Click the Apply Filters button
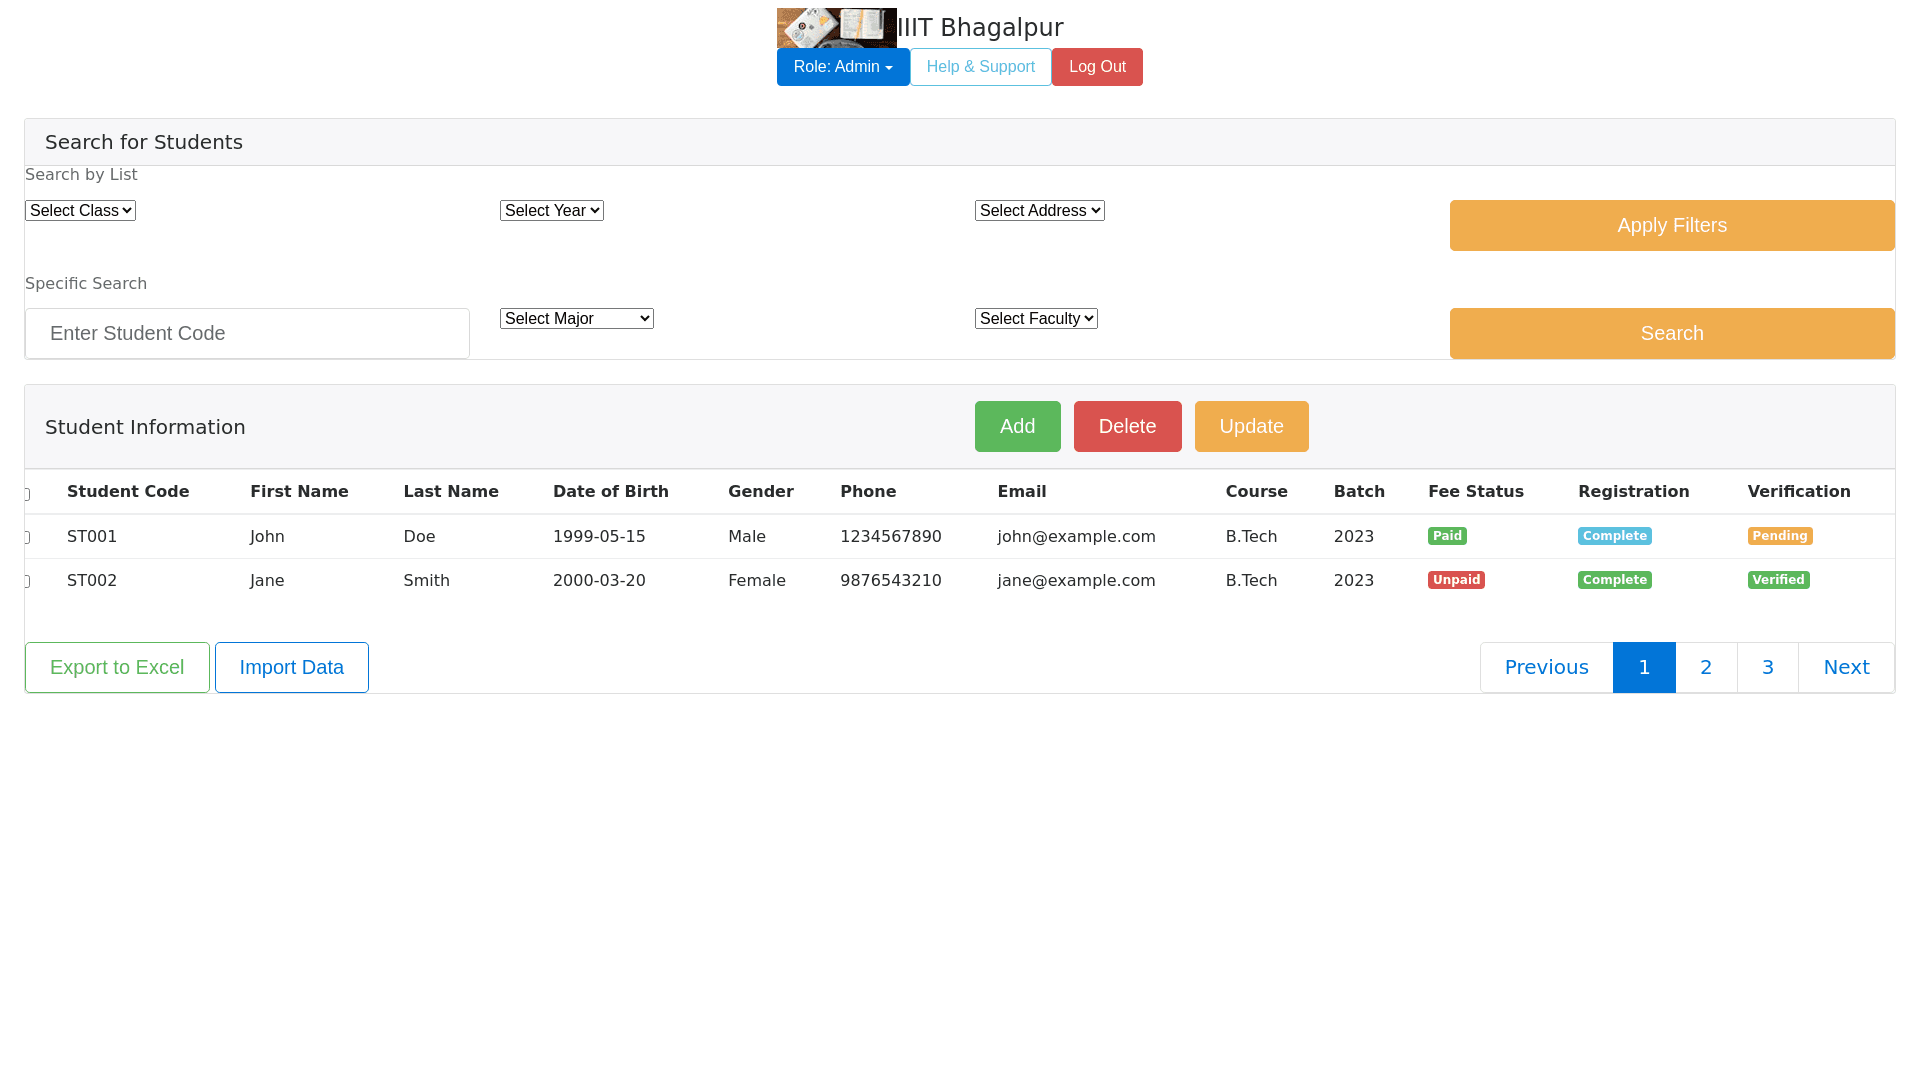This screenshot has width=1920, height=1080. (1672, 226)
